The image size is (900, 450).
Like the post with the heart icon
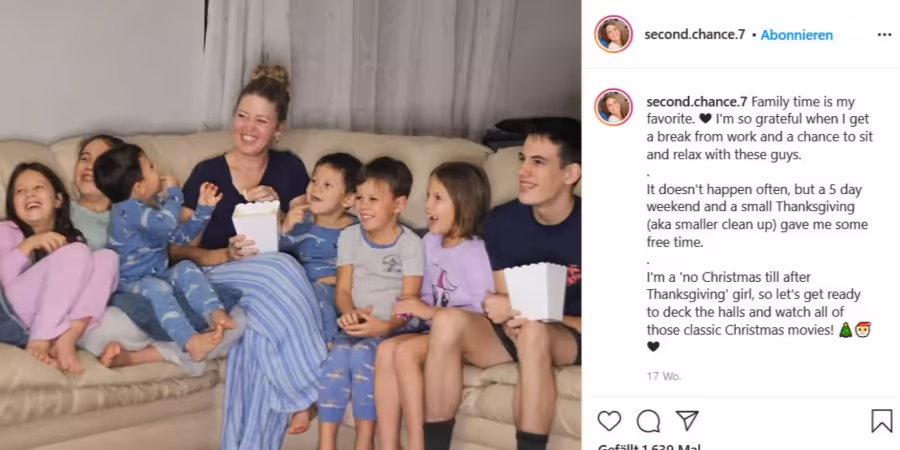(x=609, y=421)
